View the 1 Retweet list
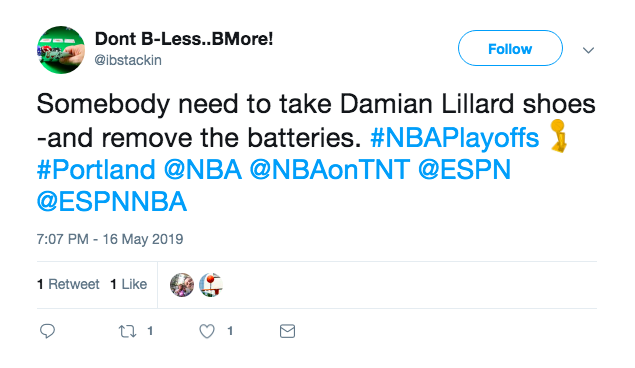This screenshot has width=635, height=368. coord(68,284)
